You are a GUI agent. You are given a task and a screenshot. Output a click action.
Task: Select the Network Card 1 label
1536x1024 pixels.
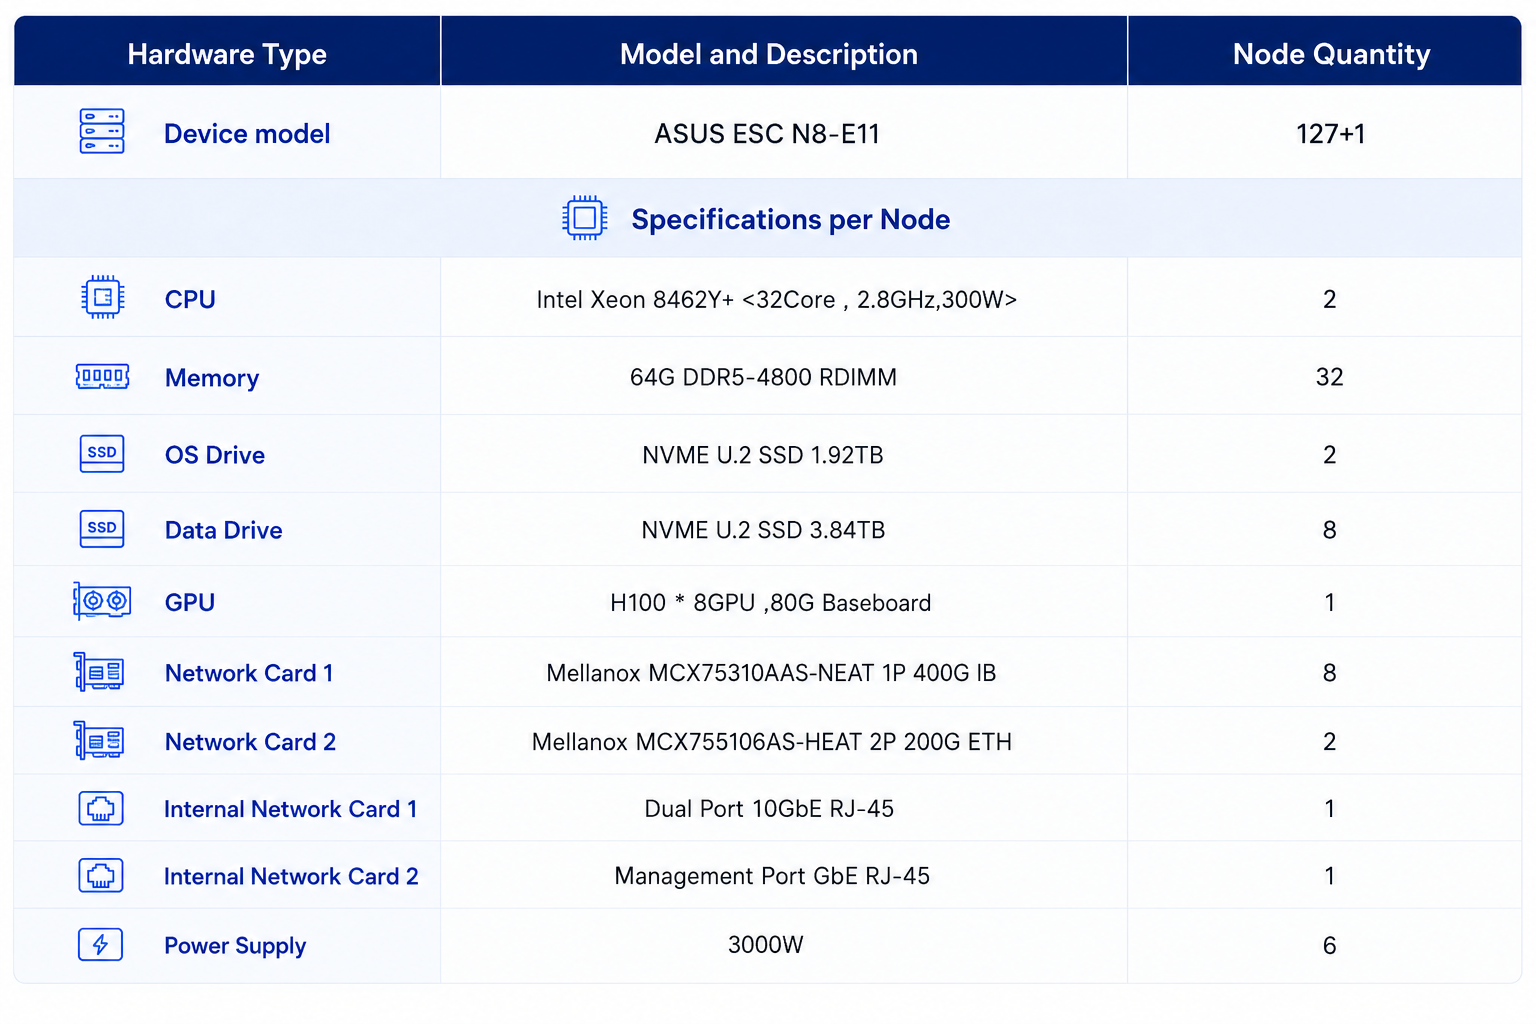coord(249,673)
